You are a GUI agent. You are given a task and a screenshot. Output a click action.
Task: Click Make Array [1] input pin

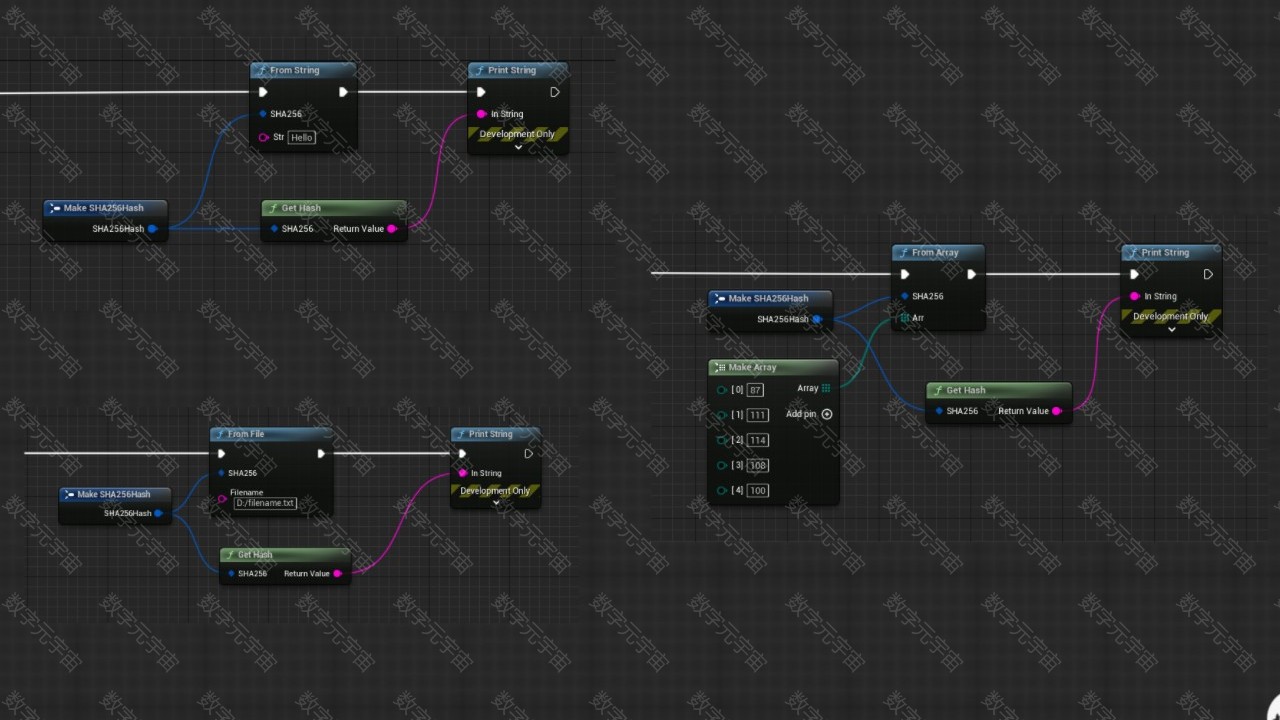722,415
